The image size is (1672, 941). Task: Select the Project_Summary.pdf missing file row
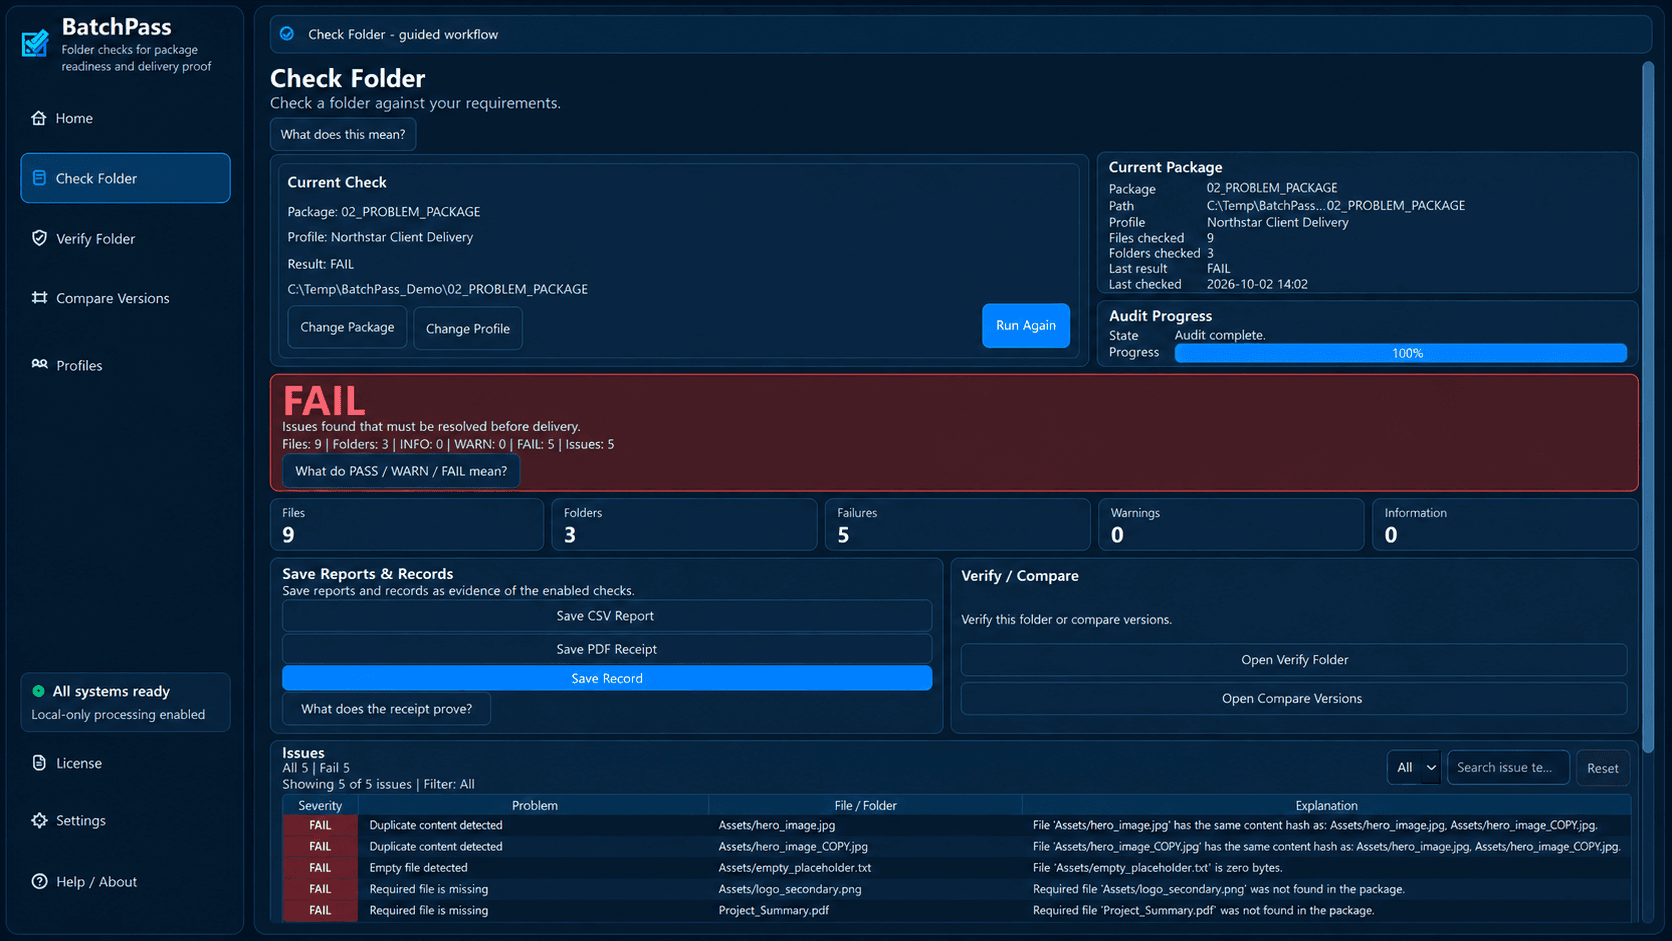pos(956,910)
